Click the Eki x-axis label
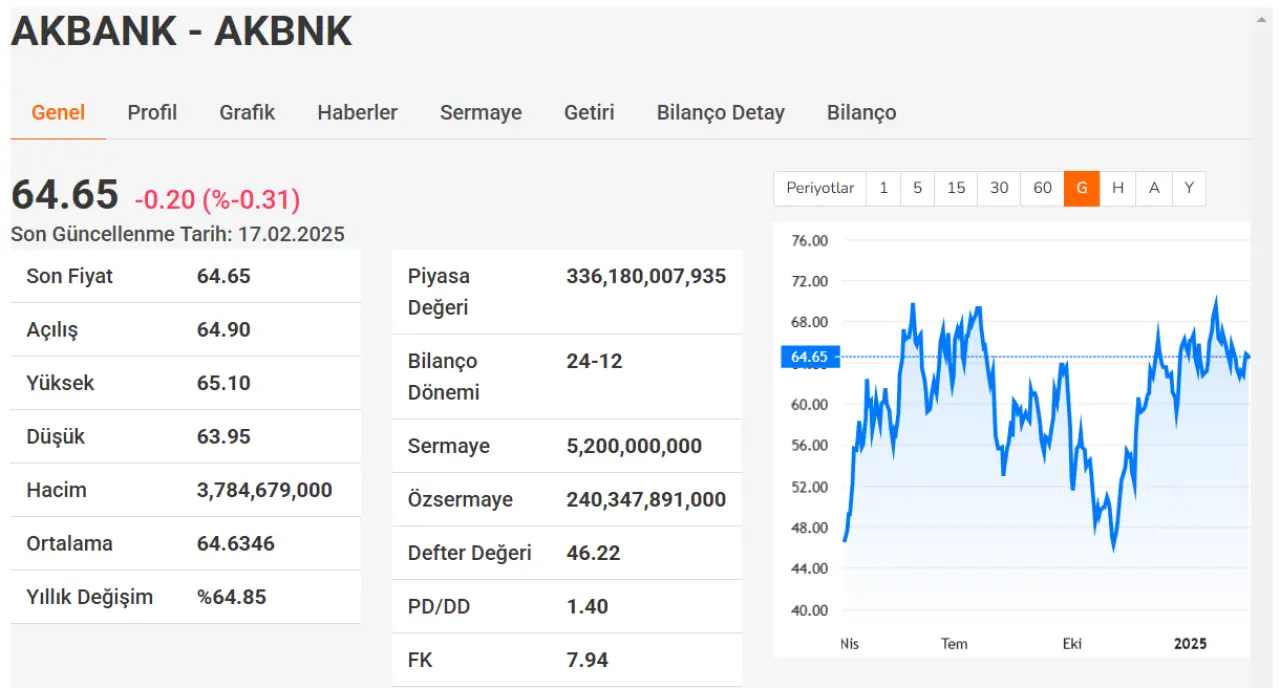1280x688 pixels. [x=1072, y=644]
